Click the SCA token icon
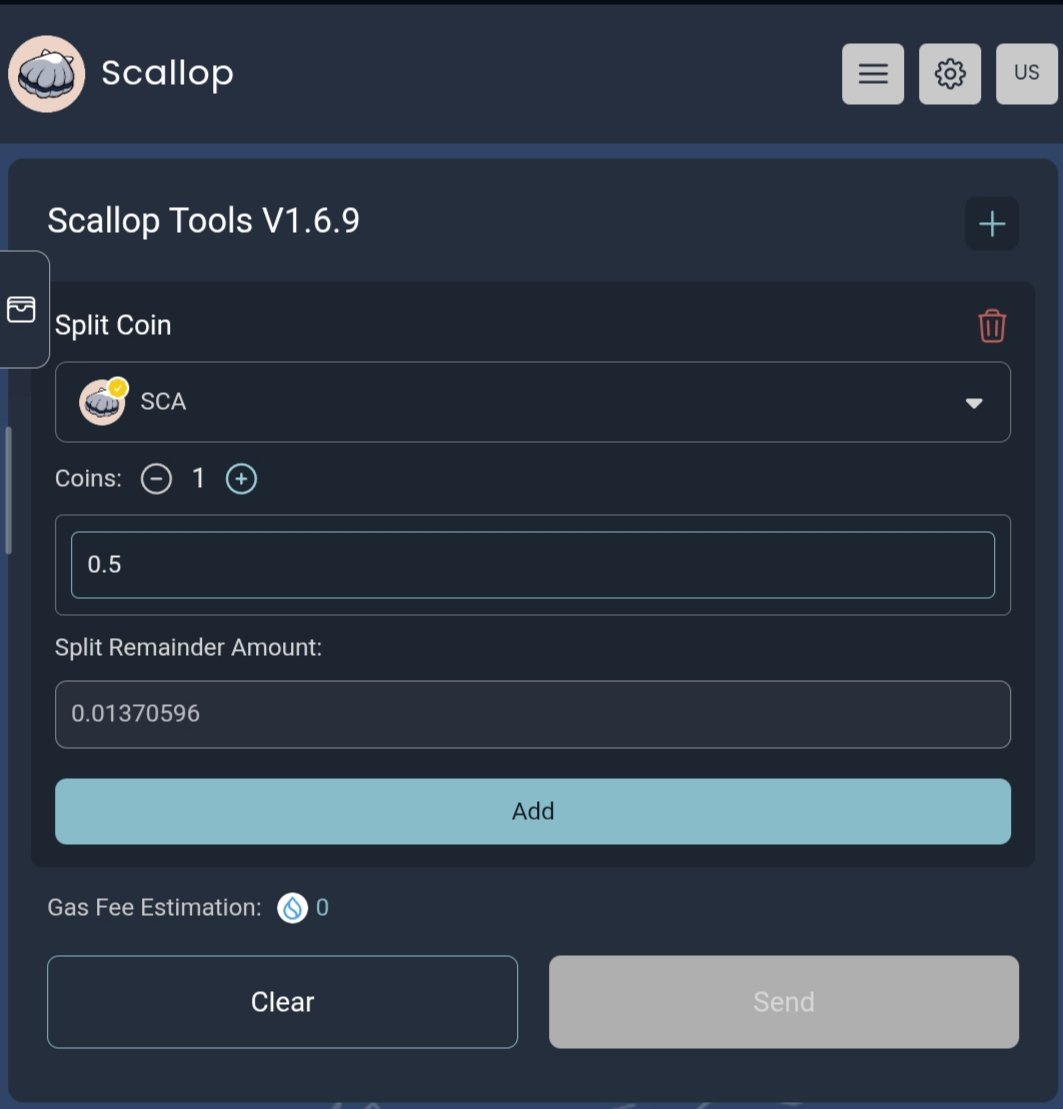Image resolution: width=1063 pixels, height=1109 pixels. (103, 401)
